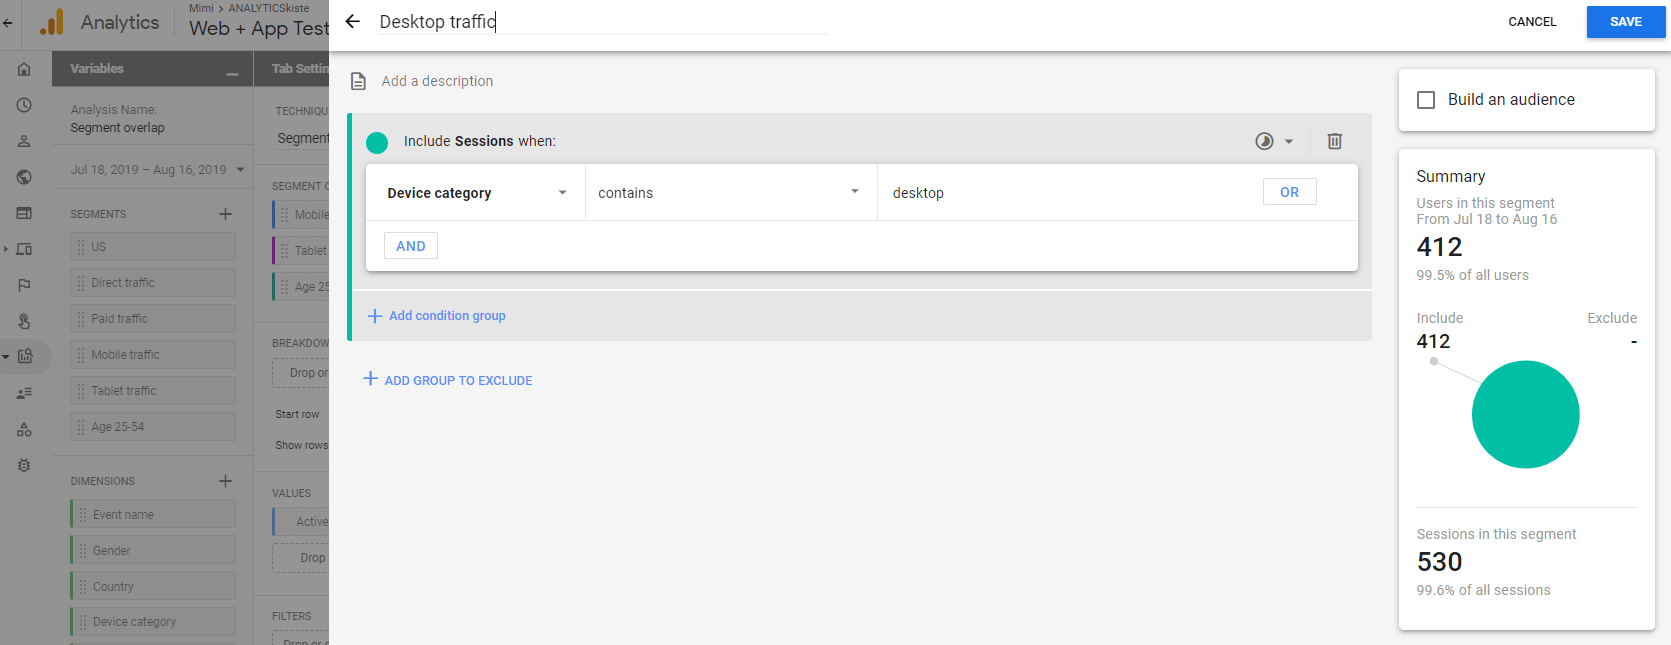1671x645 pixels.
Task: Enable the Build an audience checkbox
Action: pos(1426,100)
